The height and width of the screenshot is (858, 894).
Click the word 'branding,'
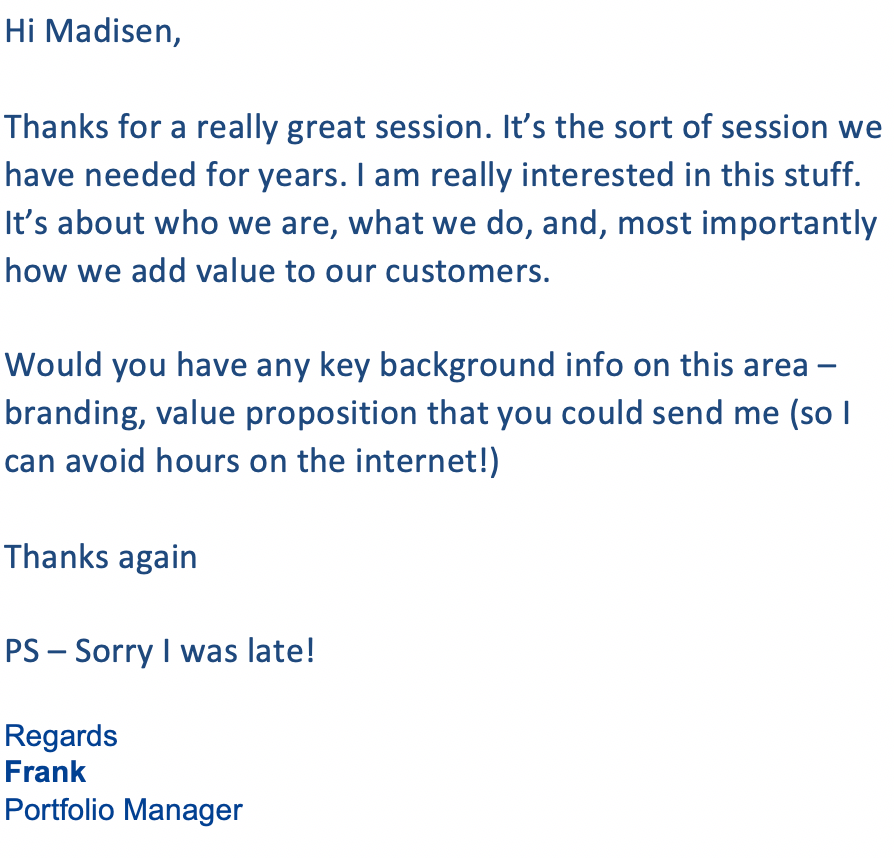pyautogui.click(x=75, y=414)
